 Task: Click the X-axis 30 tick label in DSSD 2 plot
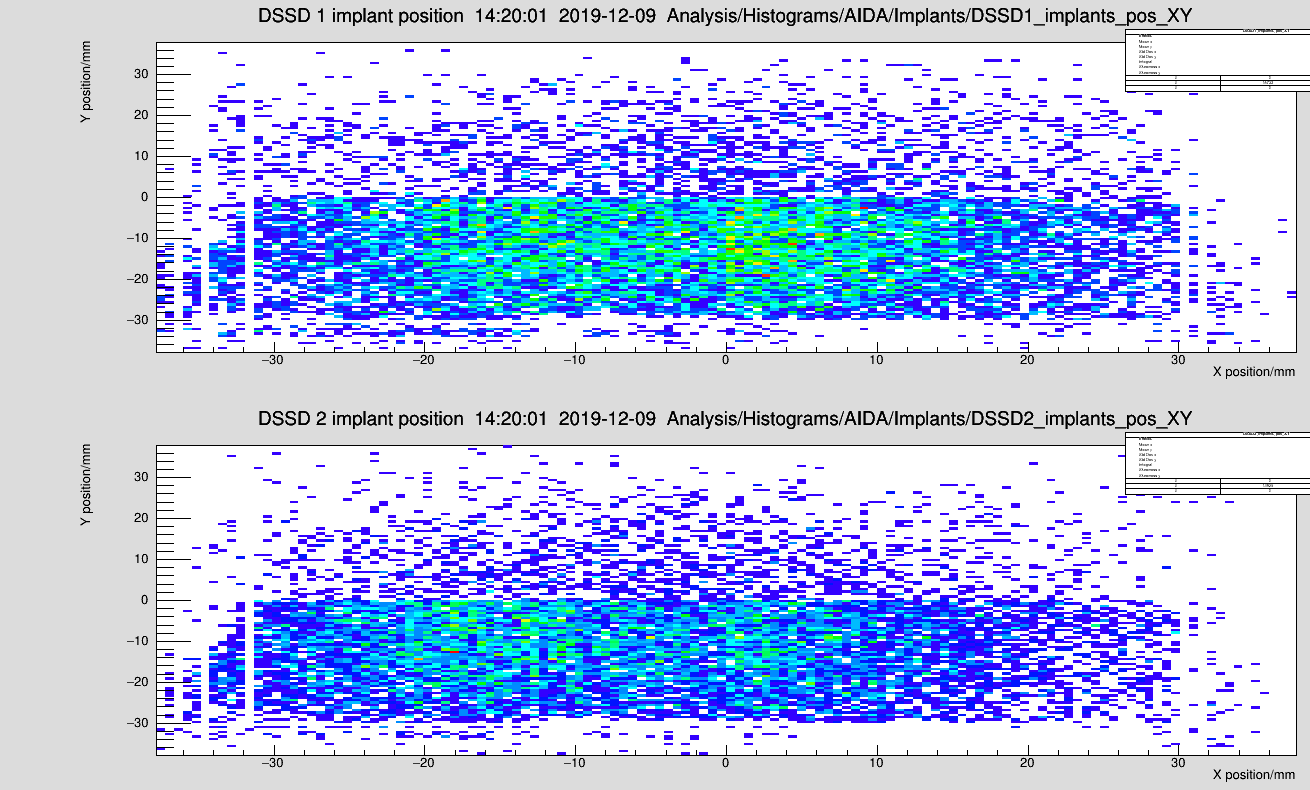(1179, 763)
